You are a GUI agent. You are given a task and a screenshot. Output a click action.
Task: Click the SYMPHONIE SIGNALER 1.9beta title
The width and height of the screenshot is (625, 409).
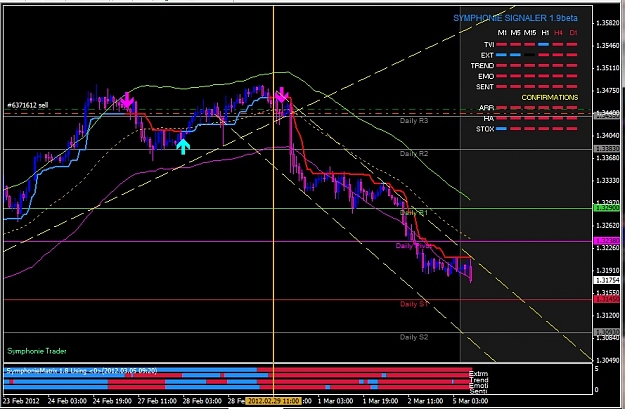point(515,18)
